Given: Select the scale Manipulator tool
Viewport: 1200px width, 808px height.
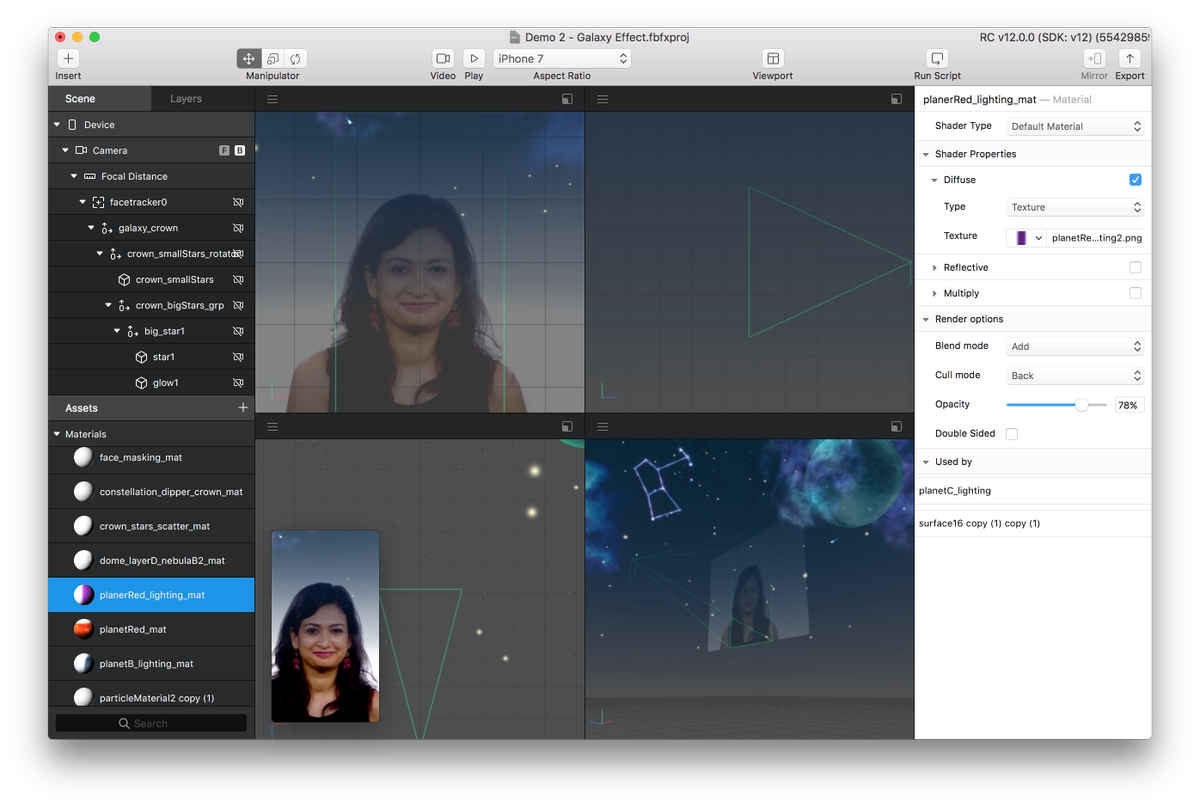Looking at the screenshot, I should [x=272, y=59].
